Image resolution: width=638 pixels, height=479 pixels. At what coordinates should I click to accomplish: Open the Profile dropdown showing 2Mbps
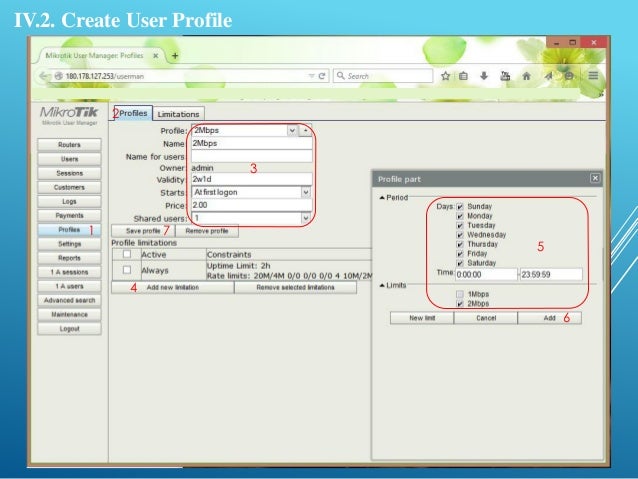pyautogui.click(x=292, y=131)
